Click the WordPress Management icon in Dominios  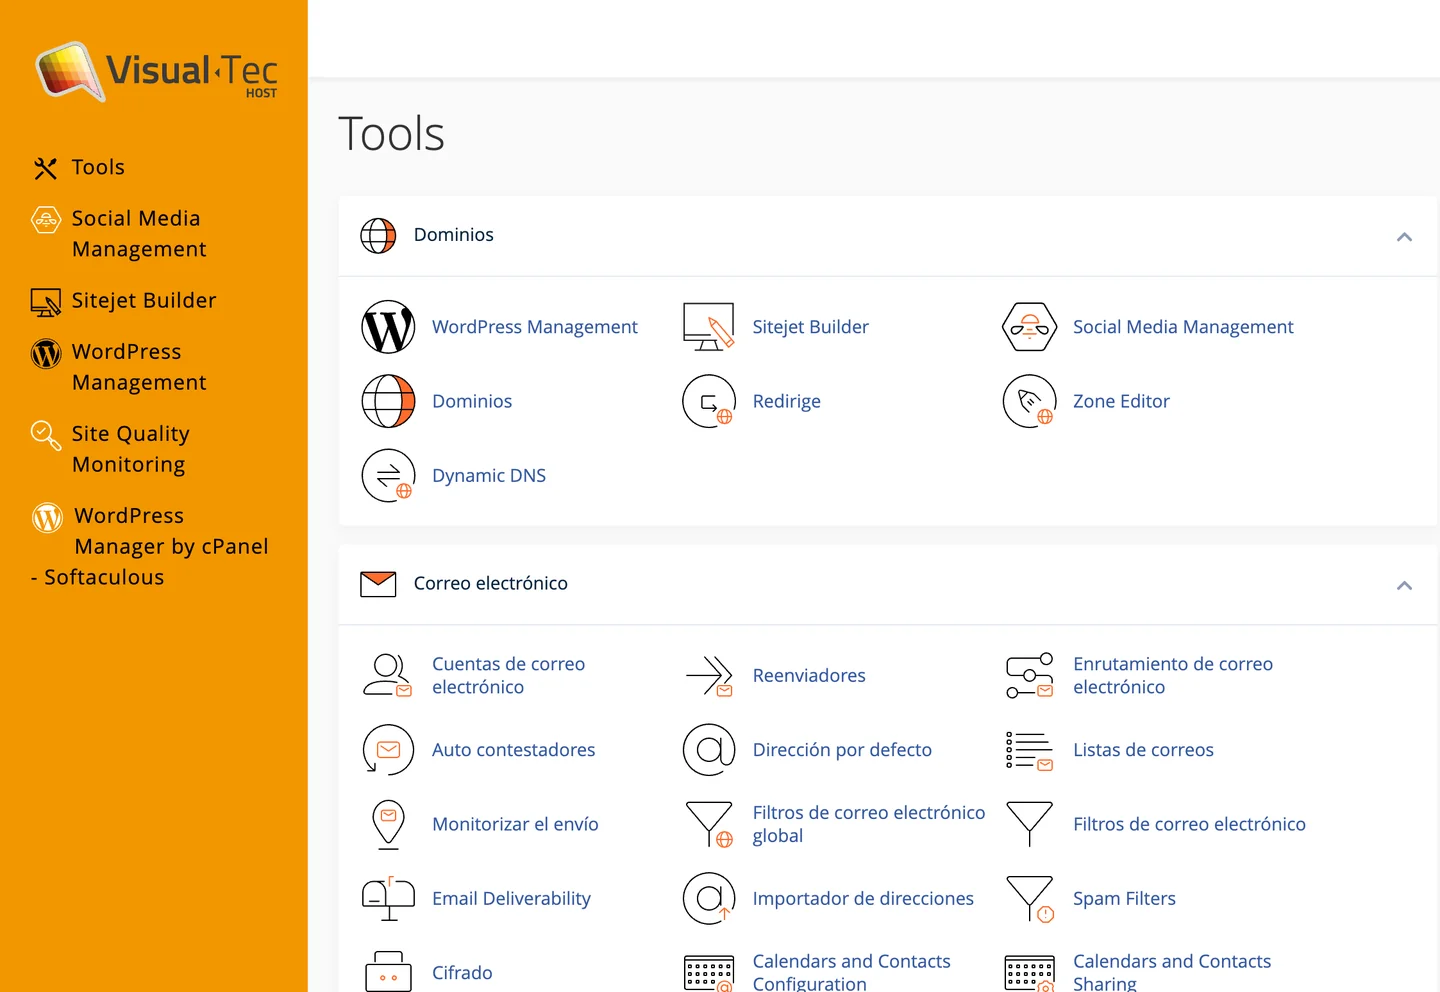pyautogui.click(x=388, y=327)
